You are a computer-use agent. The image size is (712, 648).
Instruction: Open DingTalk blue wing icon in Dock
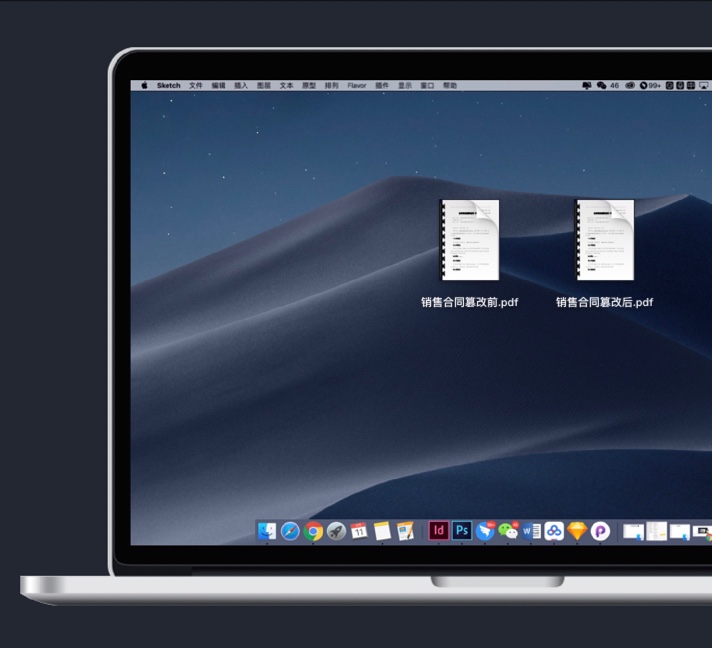[x=485, y=531]
